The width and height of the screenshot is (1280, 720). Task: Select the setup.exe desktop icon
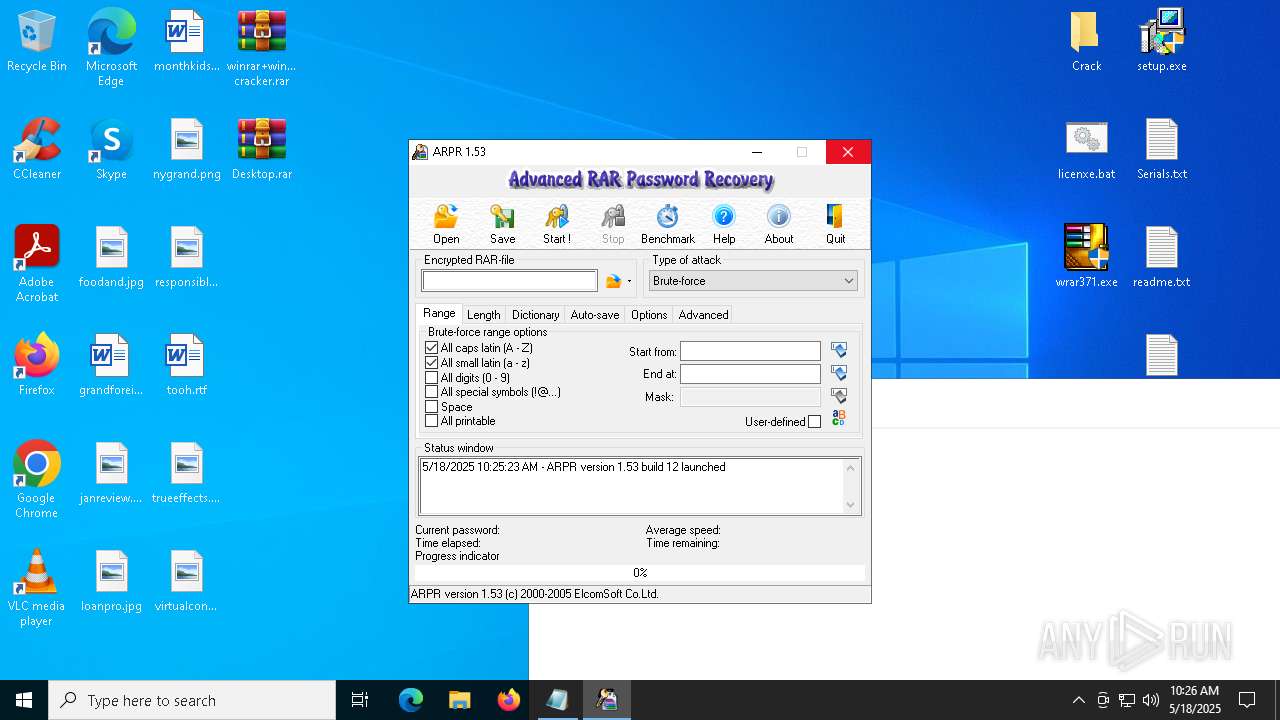1162,42
